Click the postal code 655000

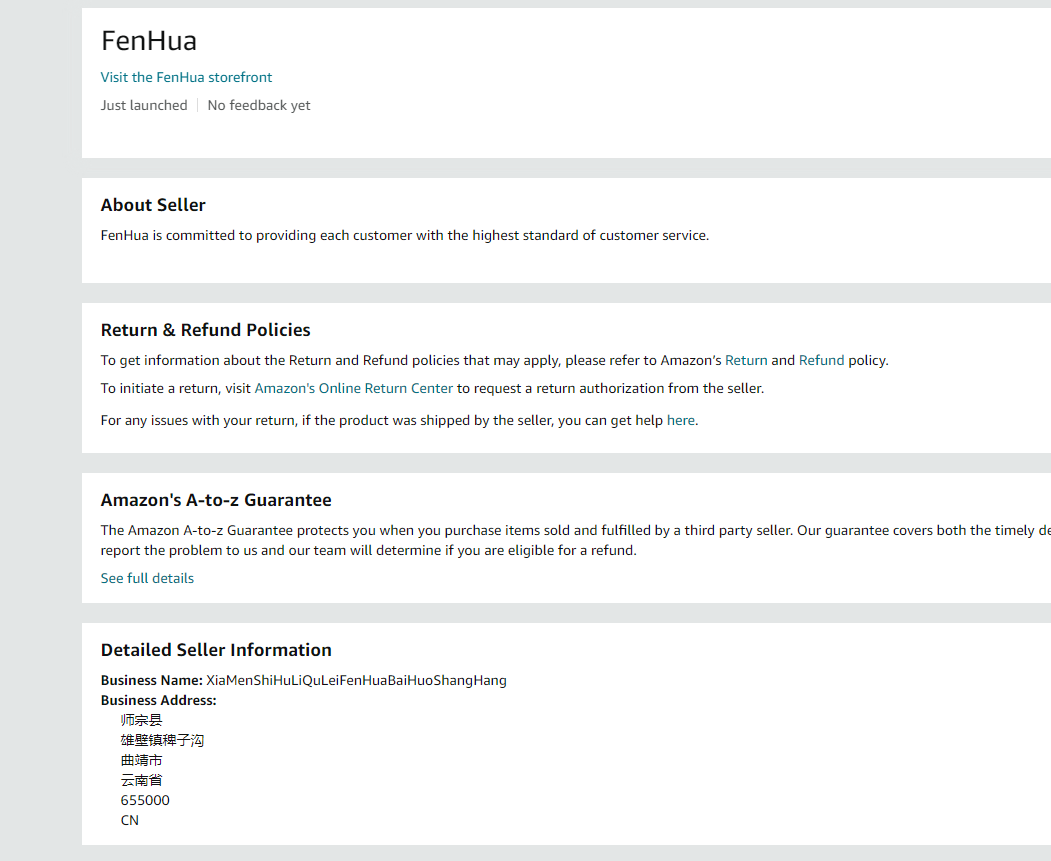coord(145,800)
